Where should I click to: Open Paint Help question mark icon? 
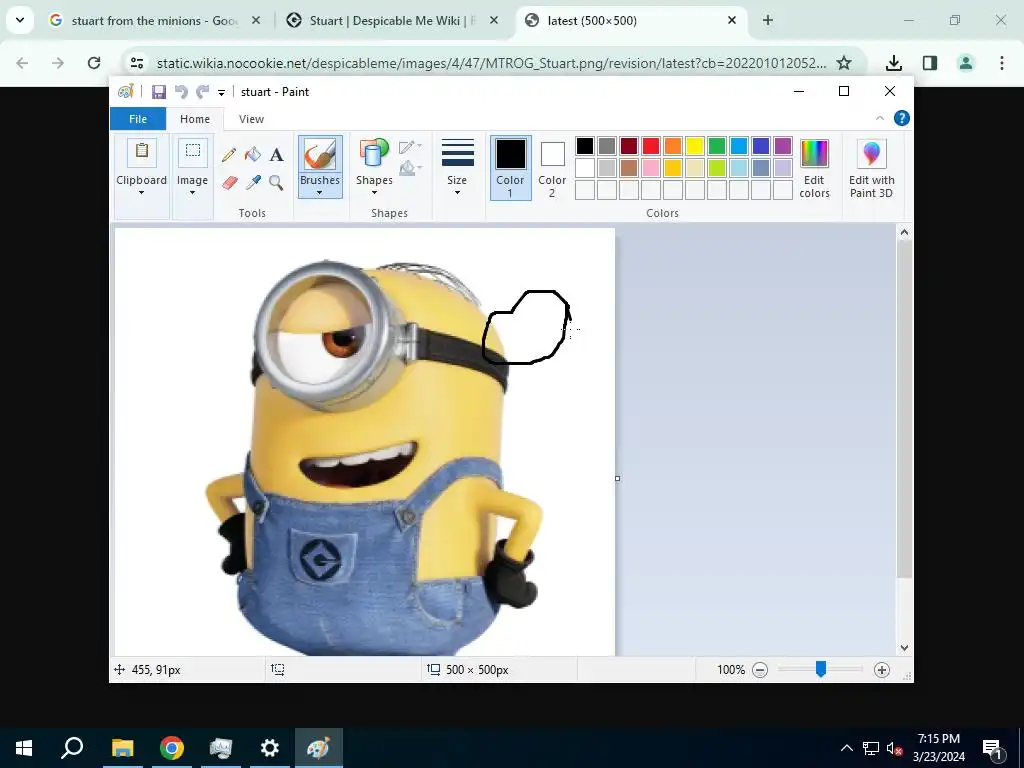pyautogui.click(x=902, y=118)
